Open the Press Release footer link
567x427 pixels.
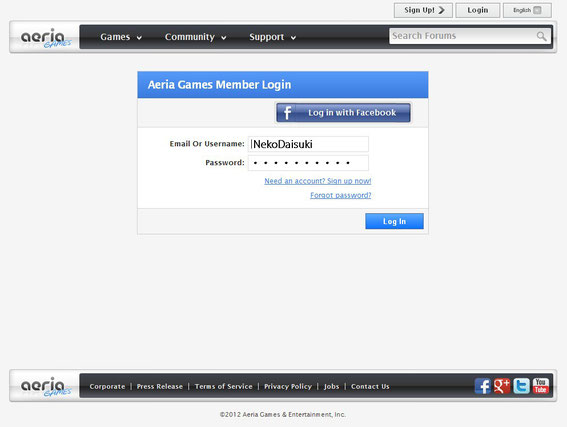coord(160,387)
